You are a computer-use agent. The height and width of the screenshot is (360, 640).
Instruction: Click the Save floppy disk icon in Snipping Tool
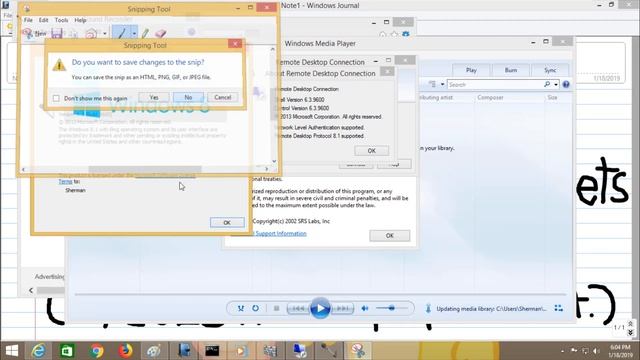click(57, 33)
